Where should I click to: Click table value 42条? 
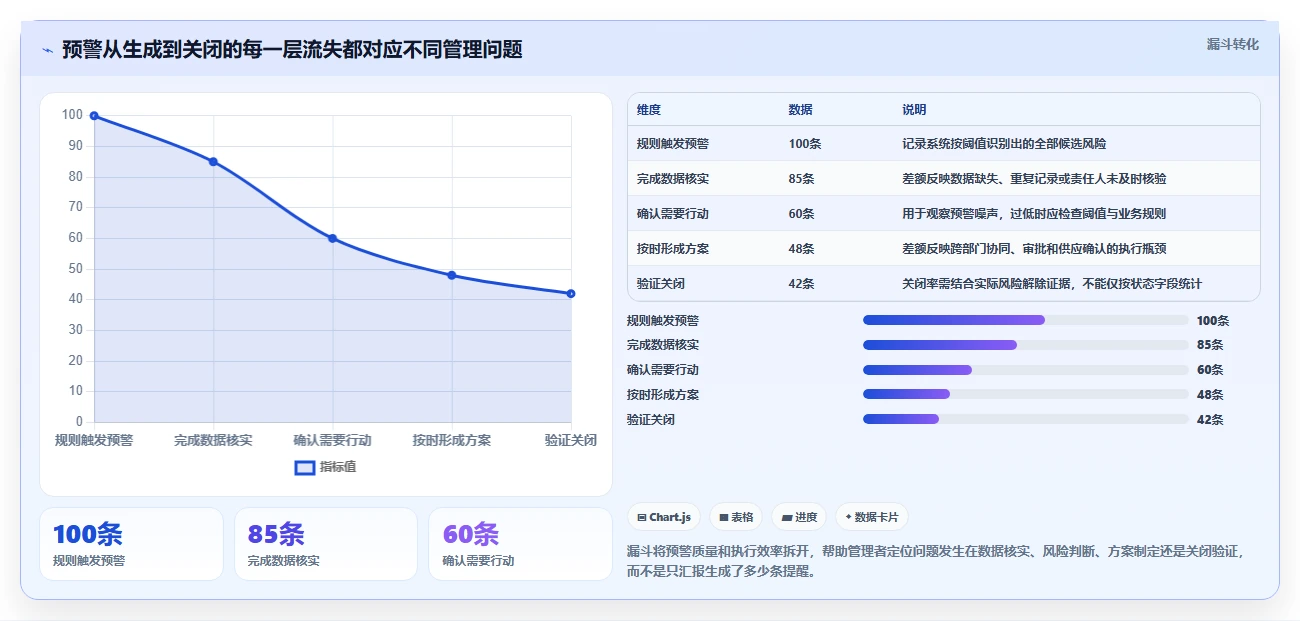coord(801,284)
